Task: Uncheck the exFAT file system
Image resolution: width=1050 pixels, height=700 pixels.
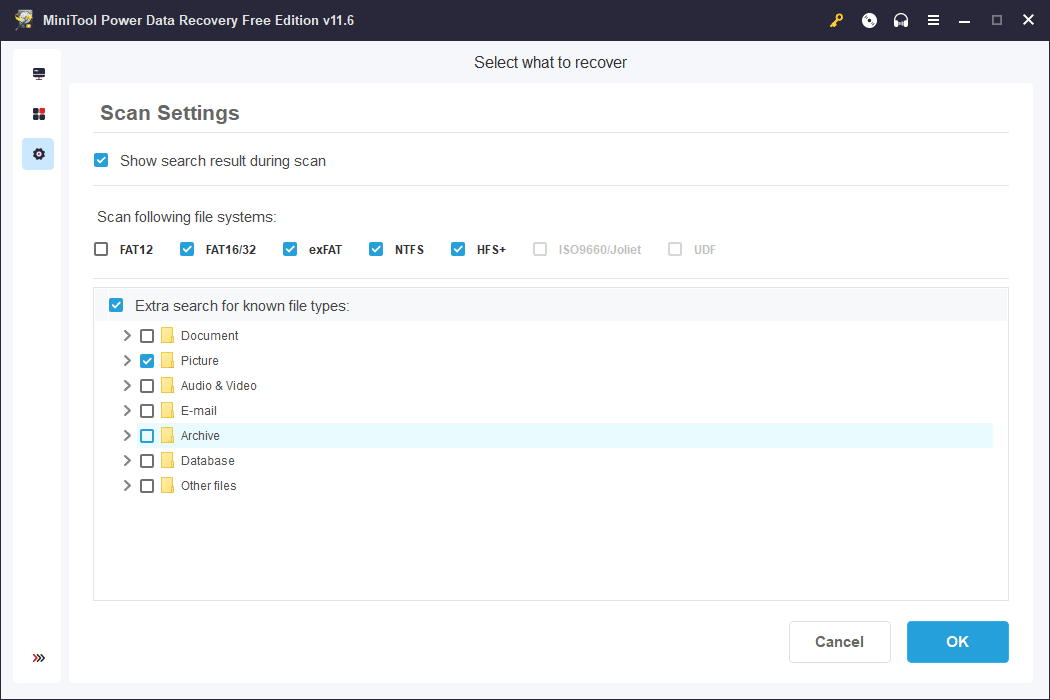Action: tap(290, 249)
